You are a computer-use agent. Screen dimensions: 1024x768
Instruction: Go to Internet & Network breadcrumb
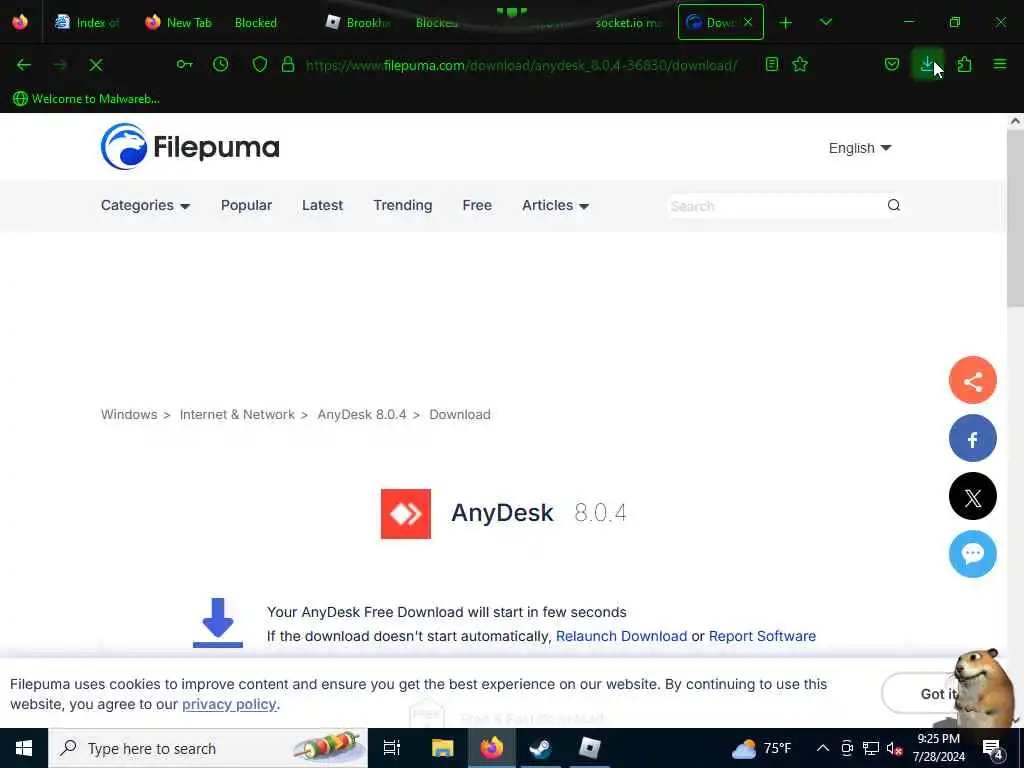click(237, 415)
